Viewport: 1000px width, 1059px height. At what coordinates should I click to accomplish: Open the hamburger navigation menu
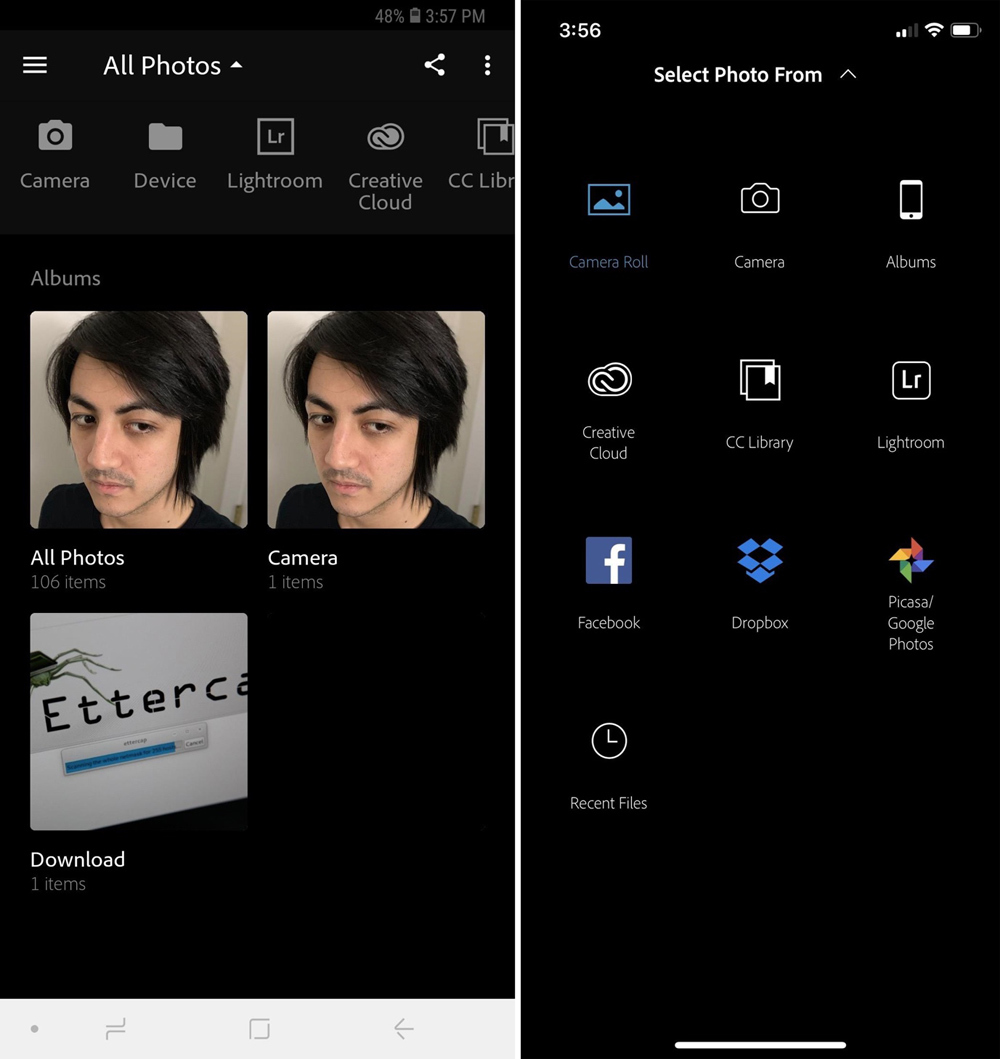[x=35, y=65]
